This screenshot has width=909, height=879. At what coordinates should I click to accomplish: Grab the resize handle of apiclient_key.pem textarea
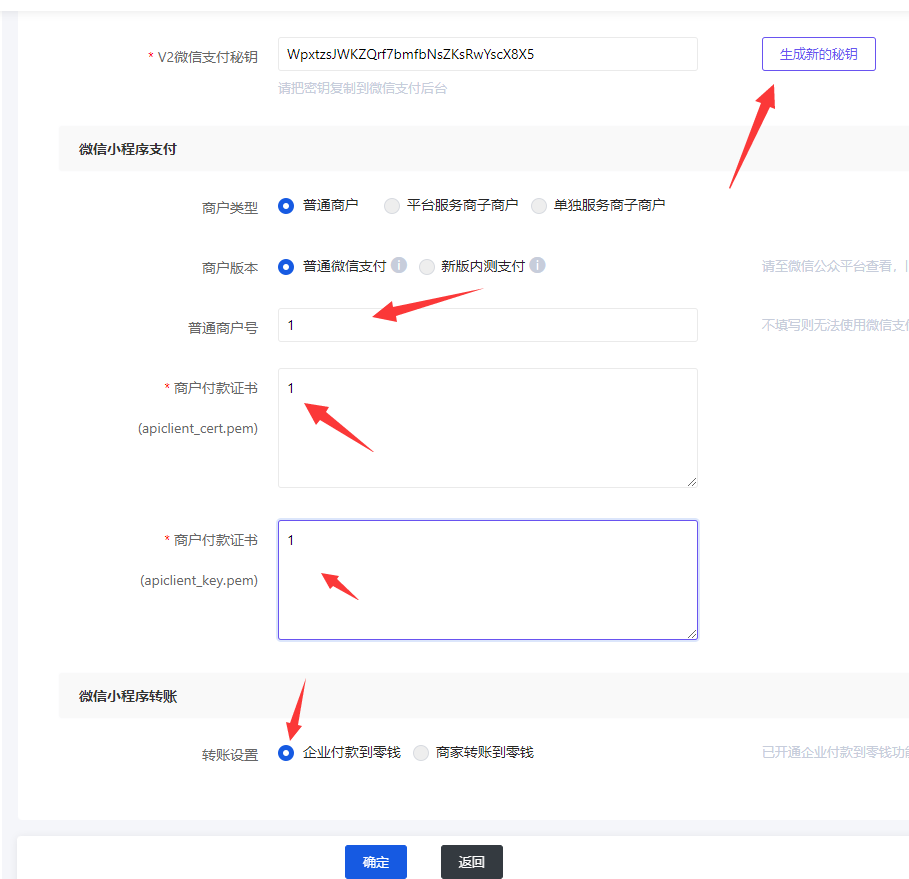pos(691,633)
